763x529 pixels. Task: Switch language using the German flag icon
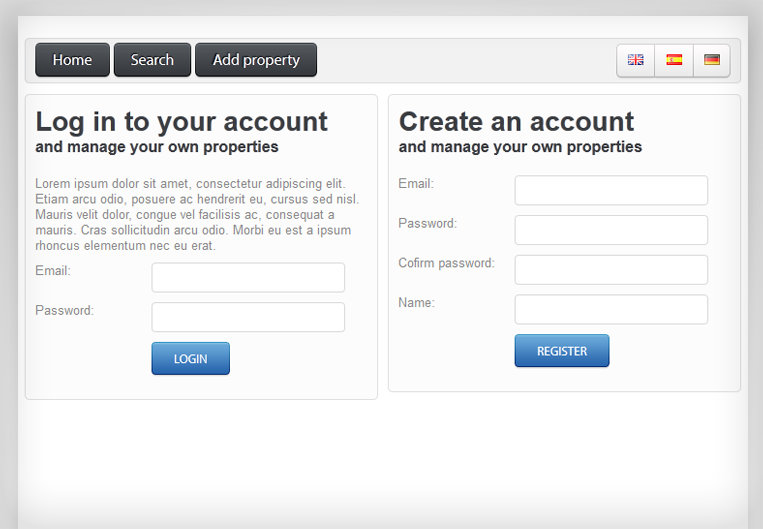click(x=712, y=60)
